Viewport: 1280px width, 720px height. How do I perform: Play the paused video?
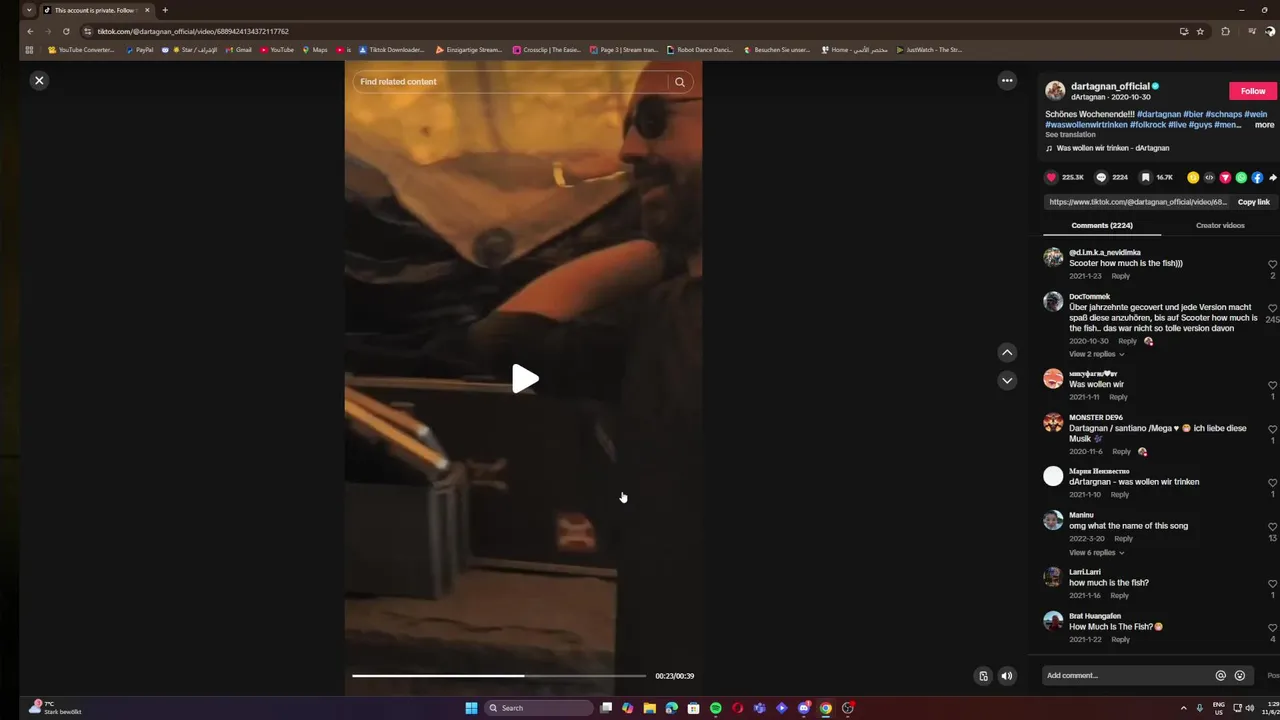525,378
